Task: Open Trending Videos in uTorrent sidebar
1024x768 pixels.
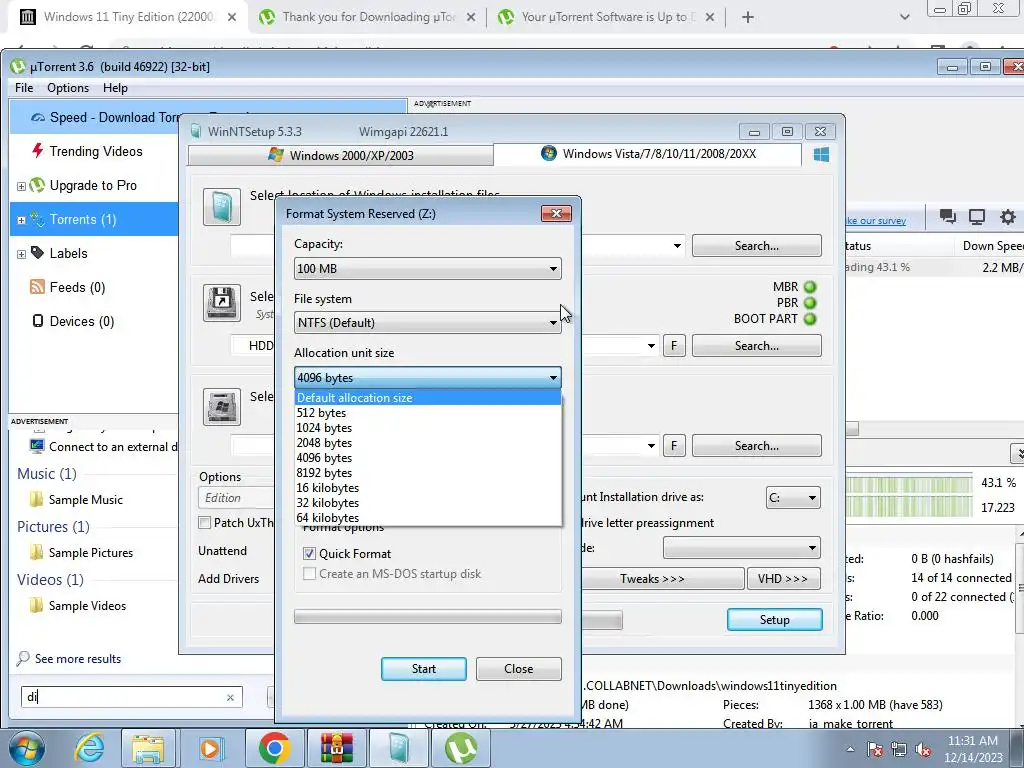Action: (94, 151)
